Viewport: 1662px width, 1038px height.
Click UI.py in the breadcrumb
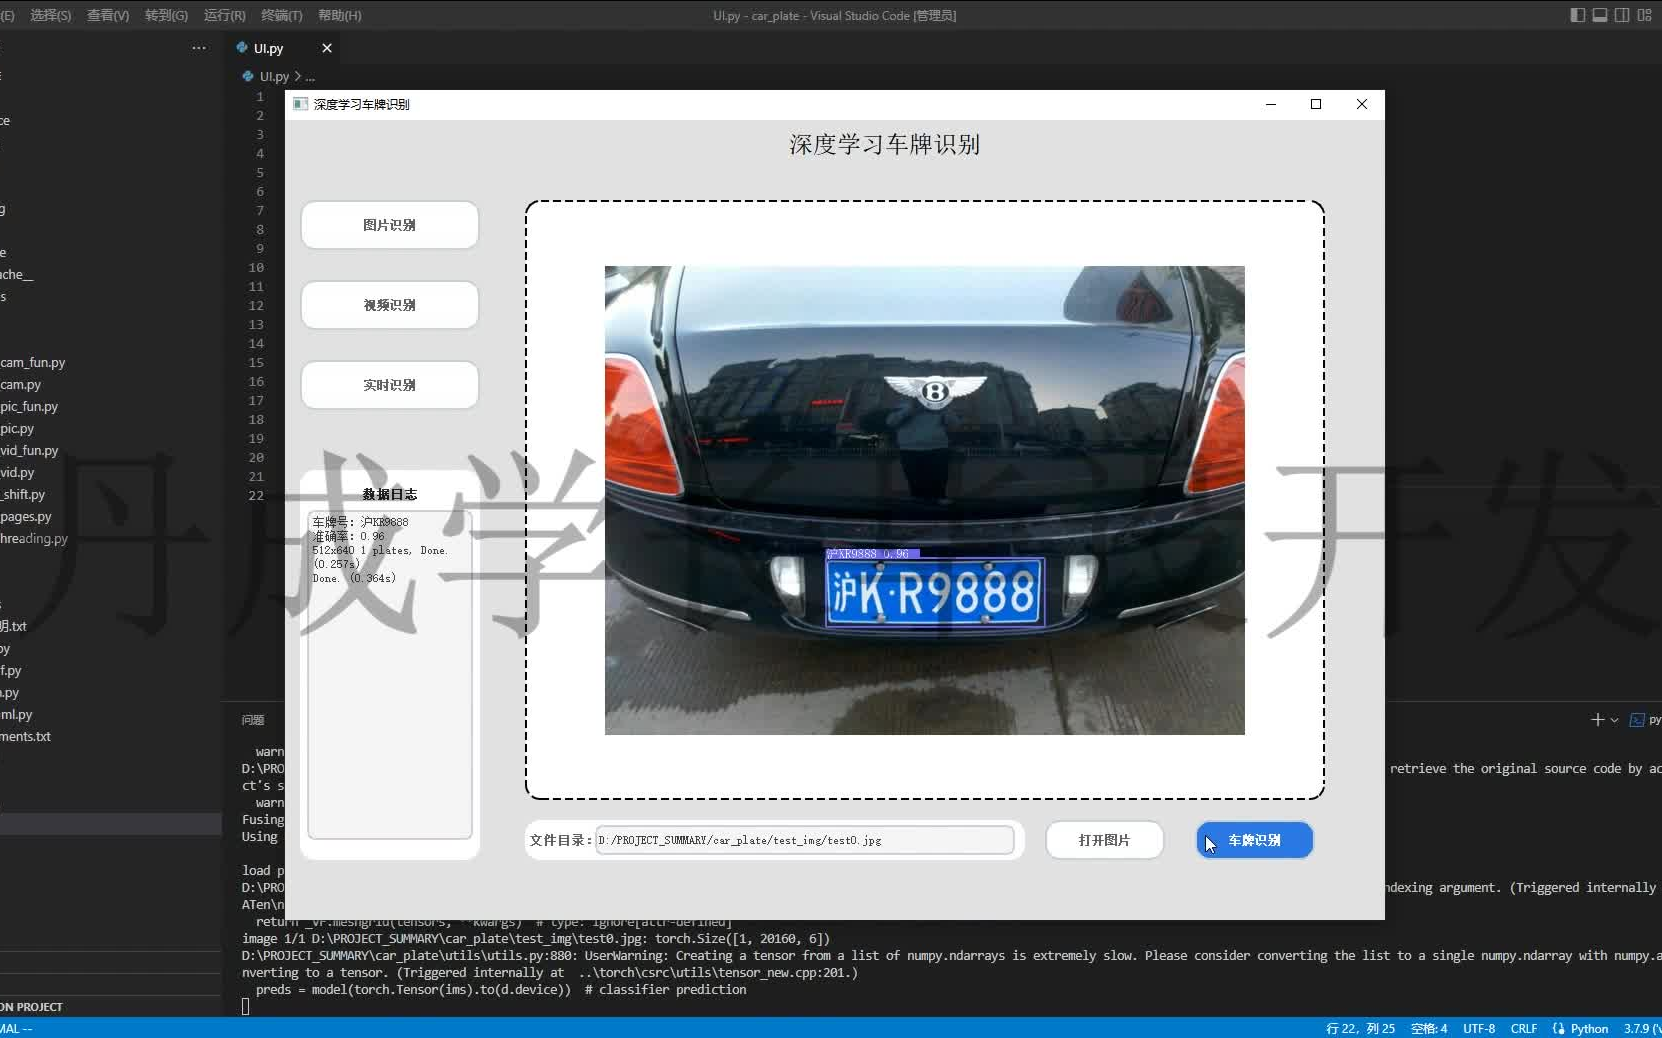[x=274, y=76]
